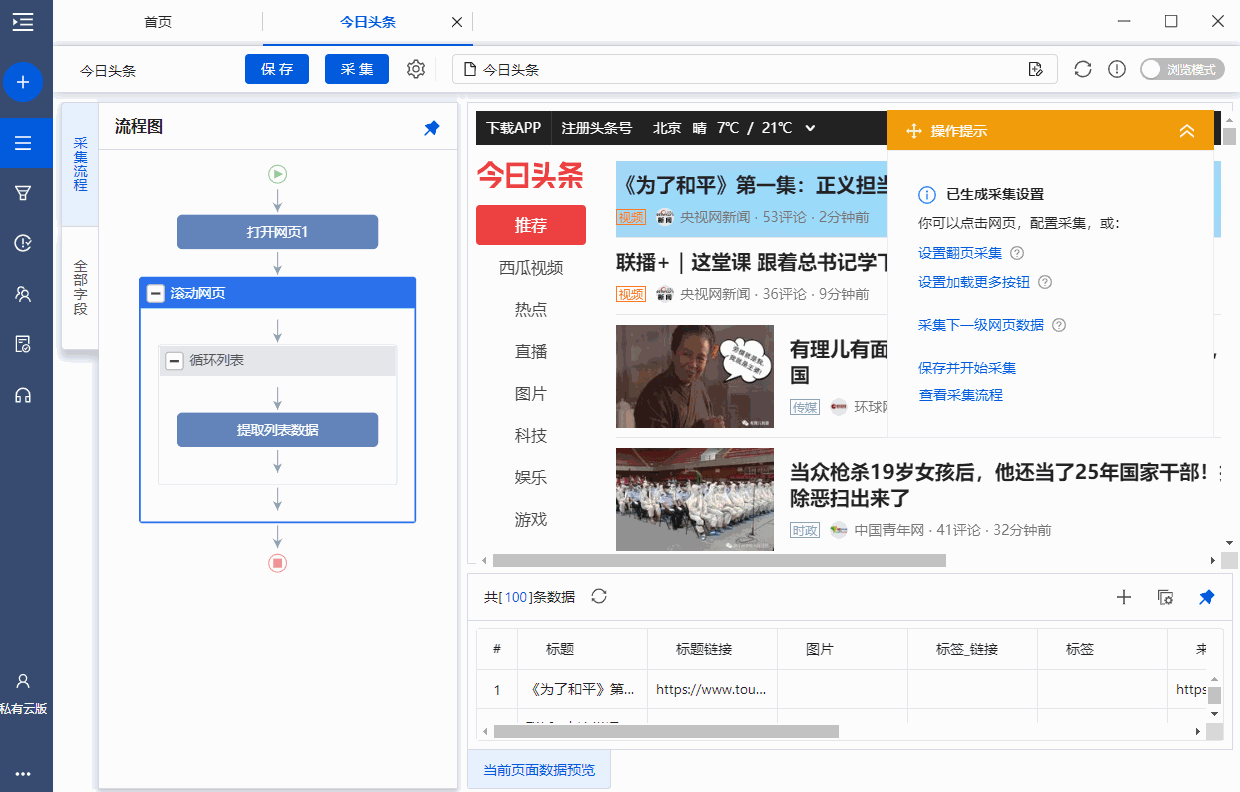Viewport: 1240px width, 792px height.
Task: Click the copy settings icon in data panel
Action: 1165,597
